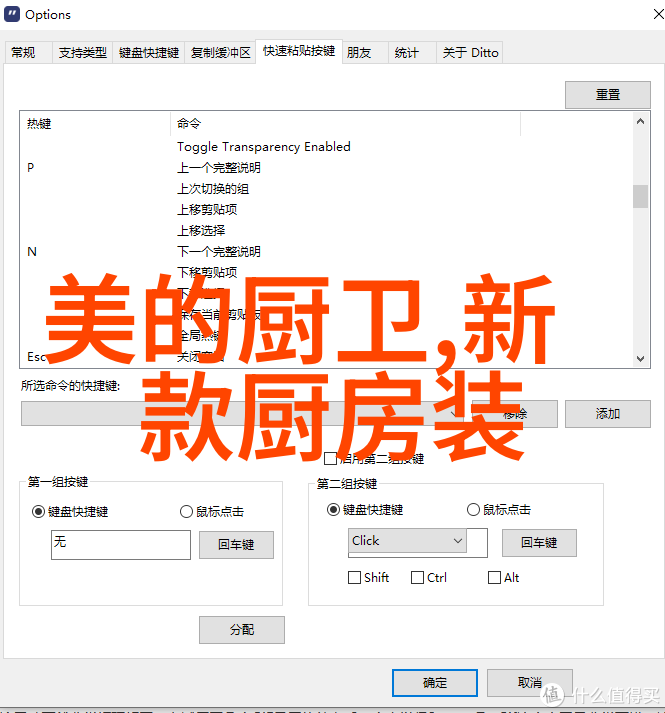Select 鼠标点击 radio in 第二组按键
Viewport: 665px width, 713px height.
[473, 510]
